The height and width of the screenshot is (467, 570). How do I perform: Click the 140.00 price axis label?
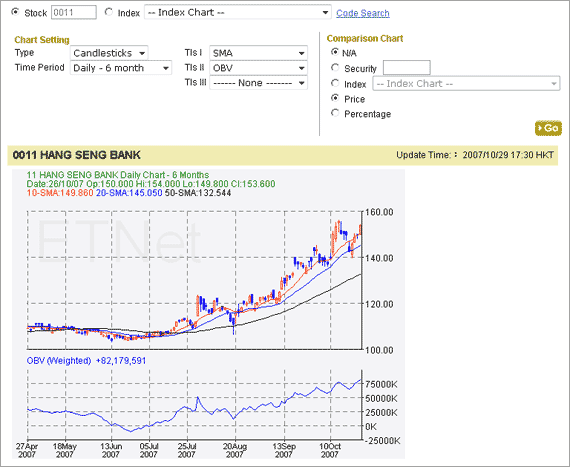(x=379, y=258)
